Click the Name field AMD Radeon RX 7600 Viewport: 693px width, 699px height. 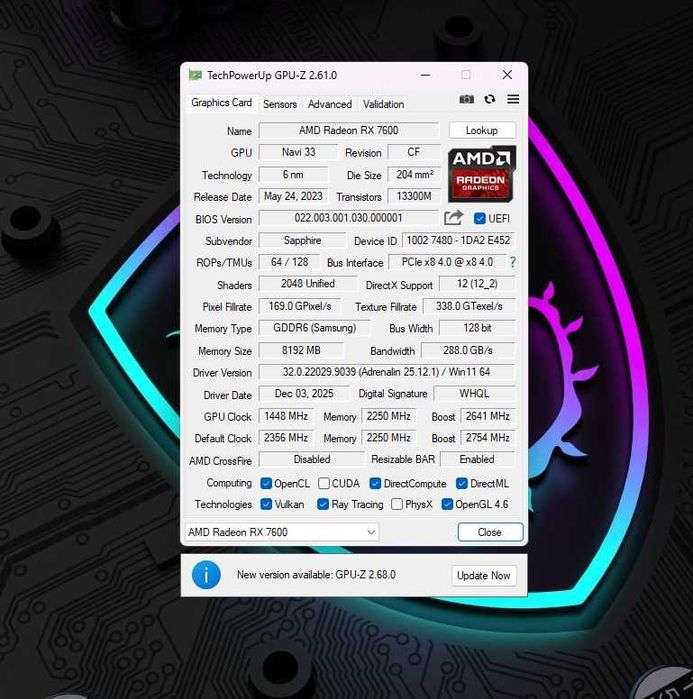[349, 130]
